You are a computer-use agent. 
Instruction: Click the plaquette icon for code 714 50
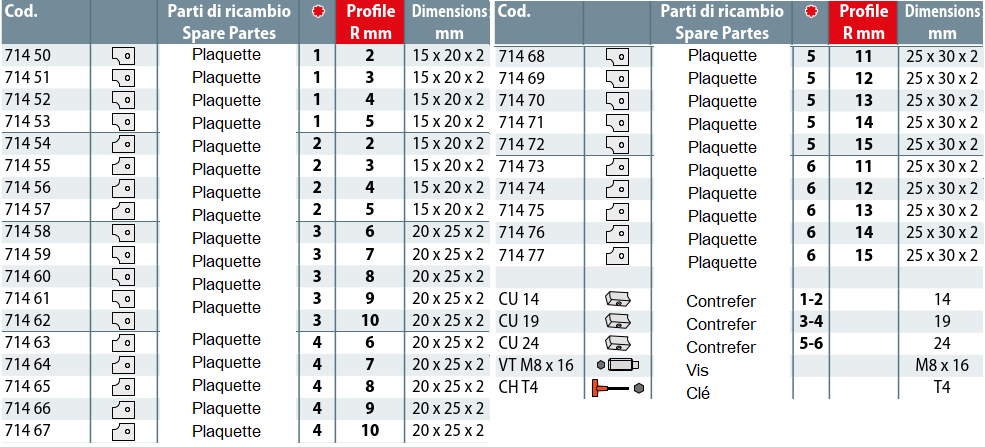[124, 56]
